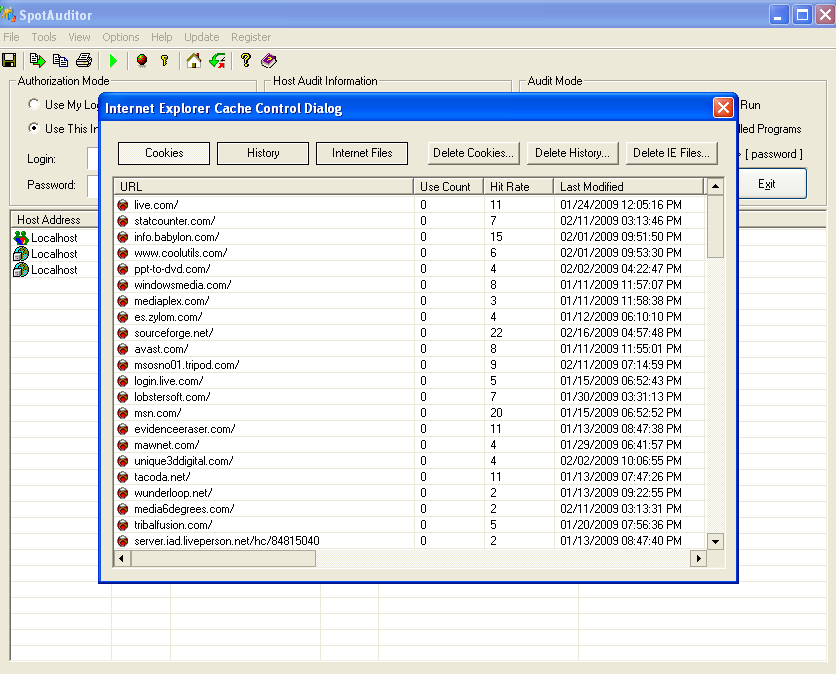The width and height of the screenshot is (836, 674).
Task: Open the View menu
Action: tap(79, 37)
